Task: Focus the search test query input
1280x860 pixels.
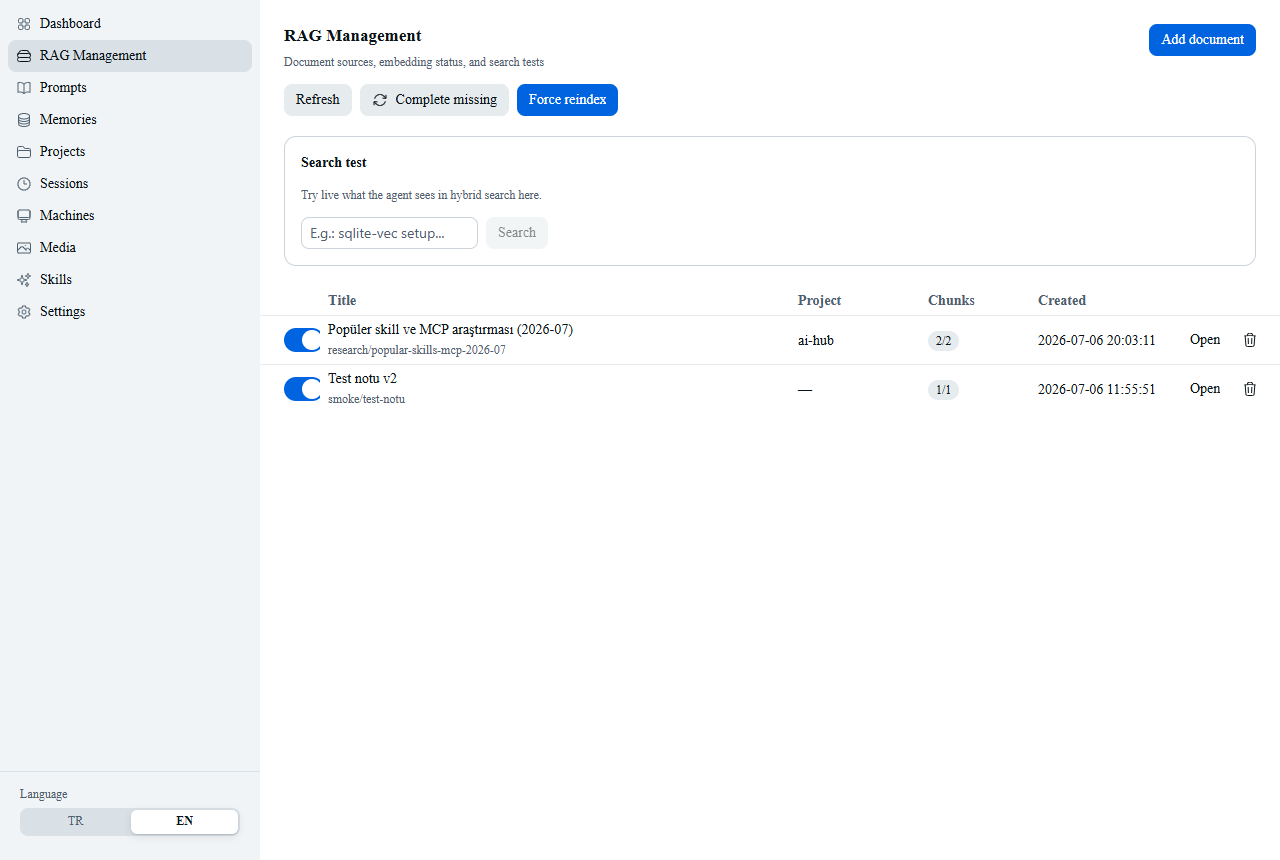Action: 389,233
